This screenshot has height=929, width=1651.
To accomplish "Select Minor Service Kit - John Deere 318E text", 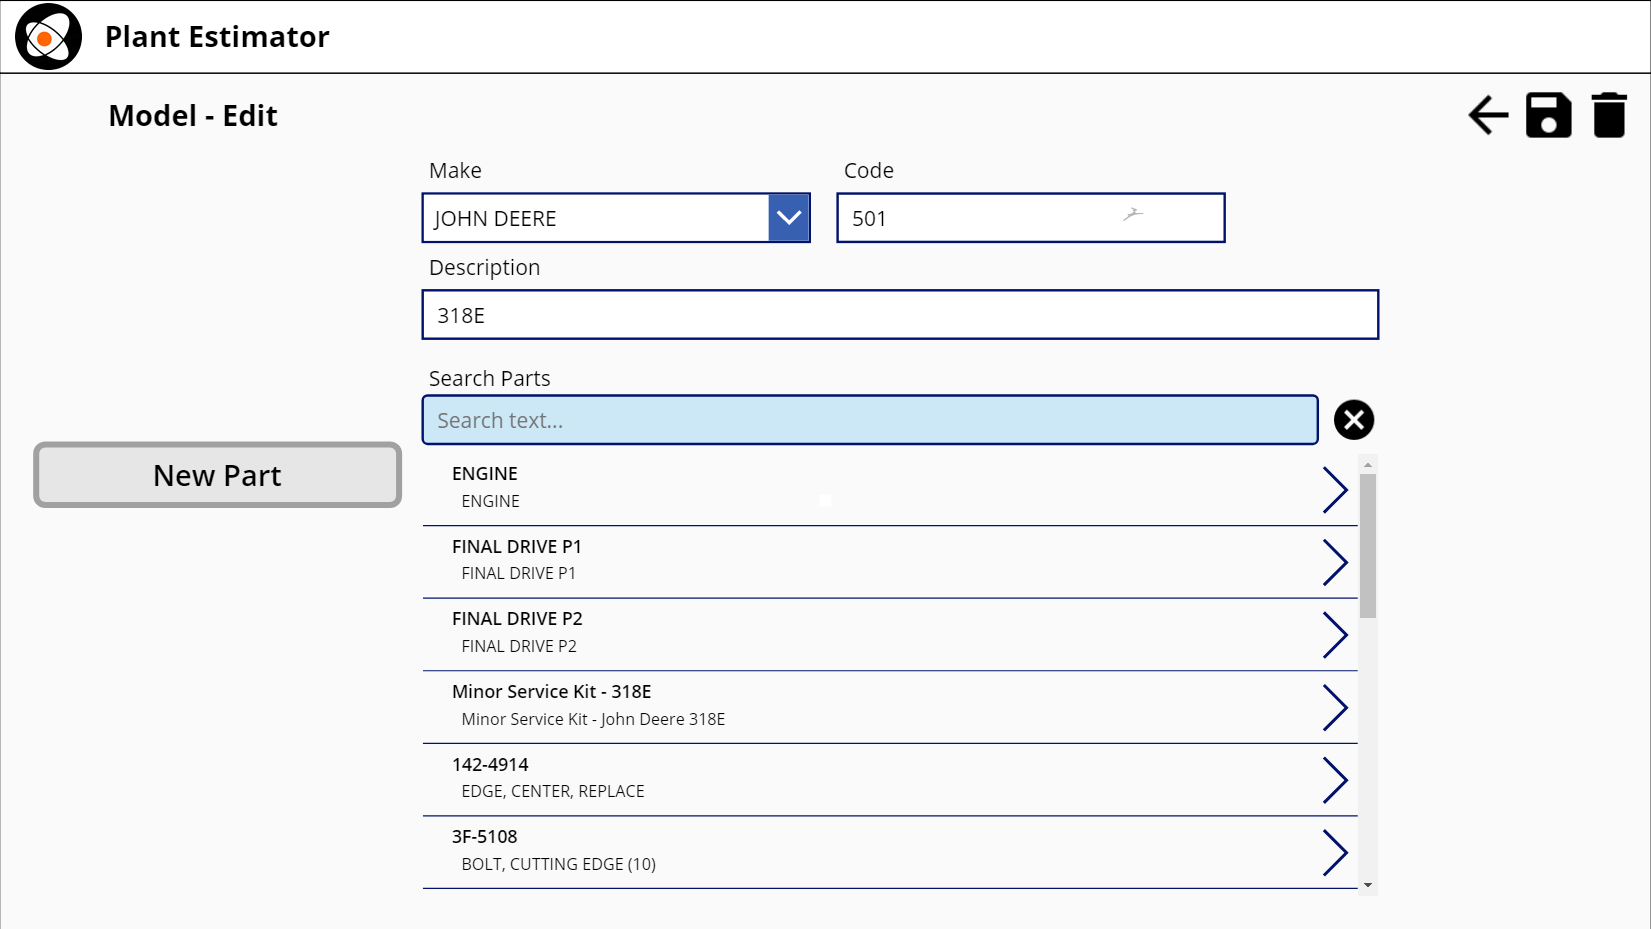I will point(593,719).
